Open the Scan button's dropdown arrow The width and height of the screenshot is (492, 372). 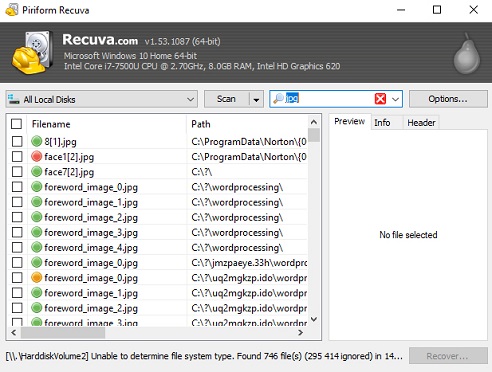pos(256,99)
